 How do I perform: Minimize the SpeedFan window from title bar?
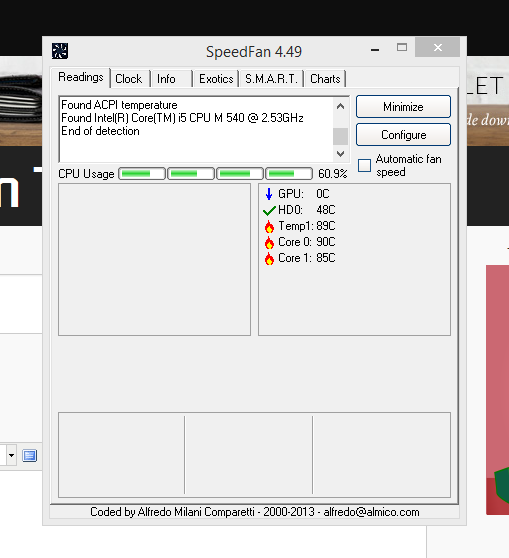(375, 49)
